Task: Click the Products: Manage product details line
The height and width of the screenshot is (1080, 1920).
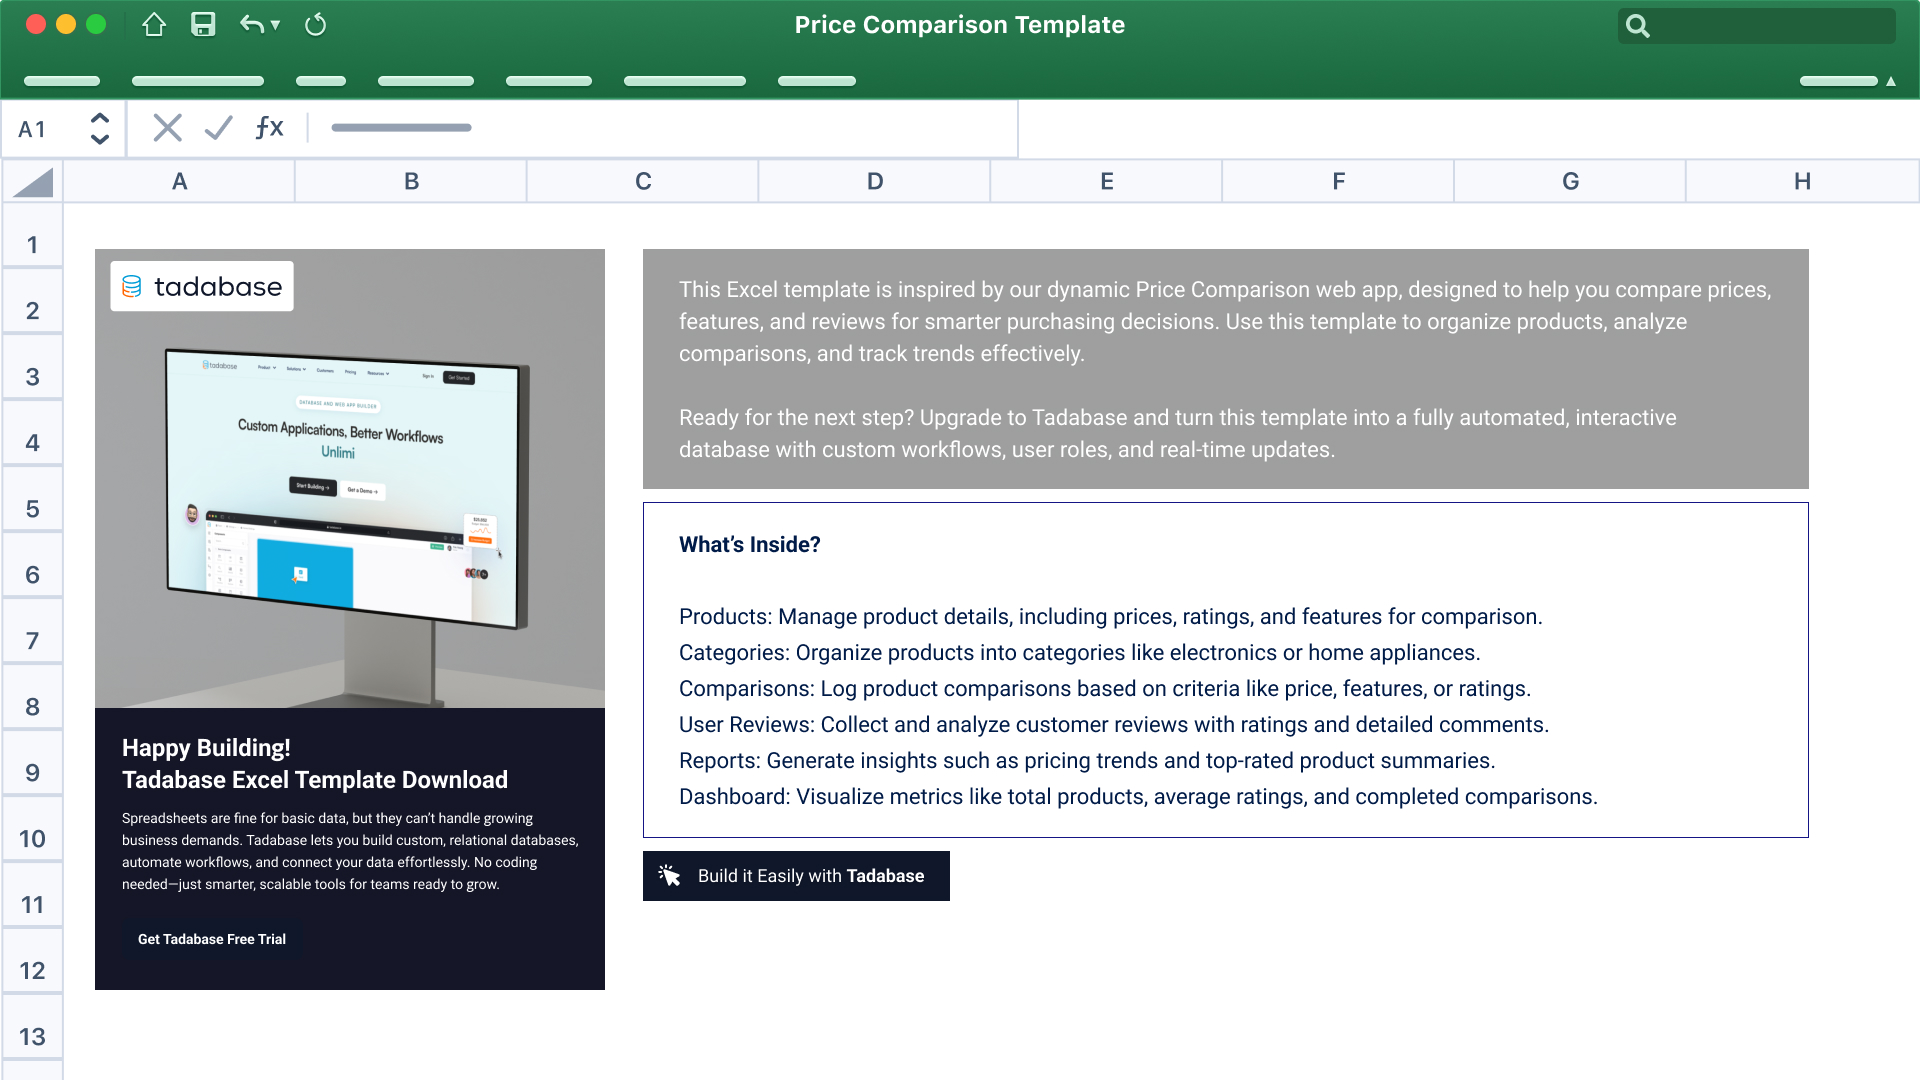Action: 1111,617
